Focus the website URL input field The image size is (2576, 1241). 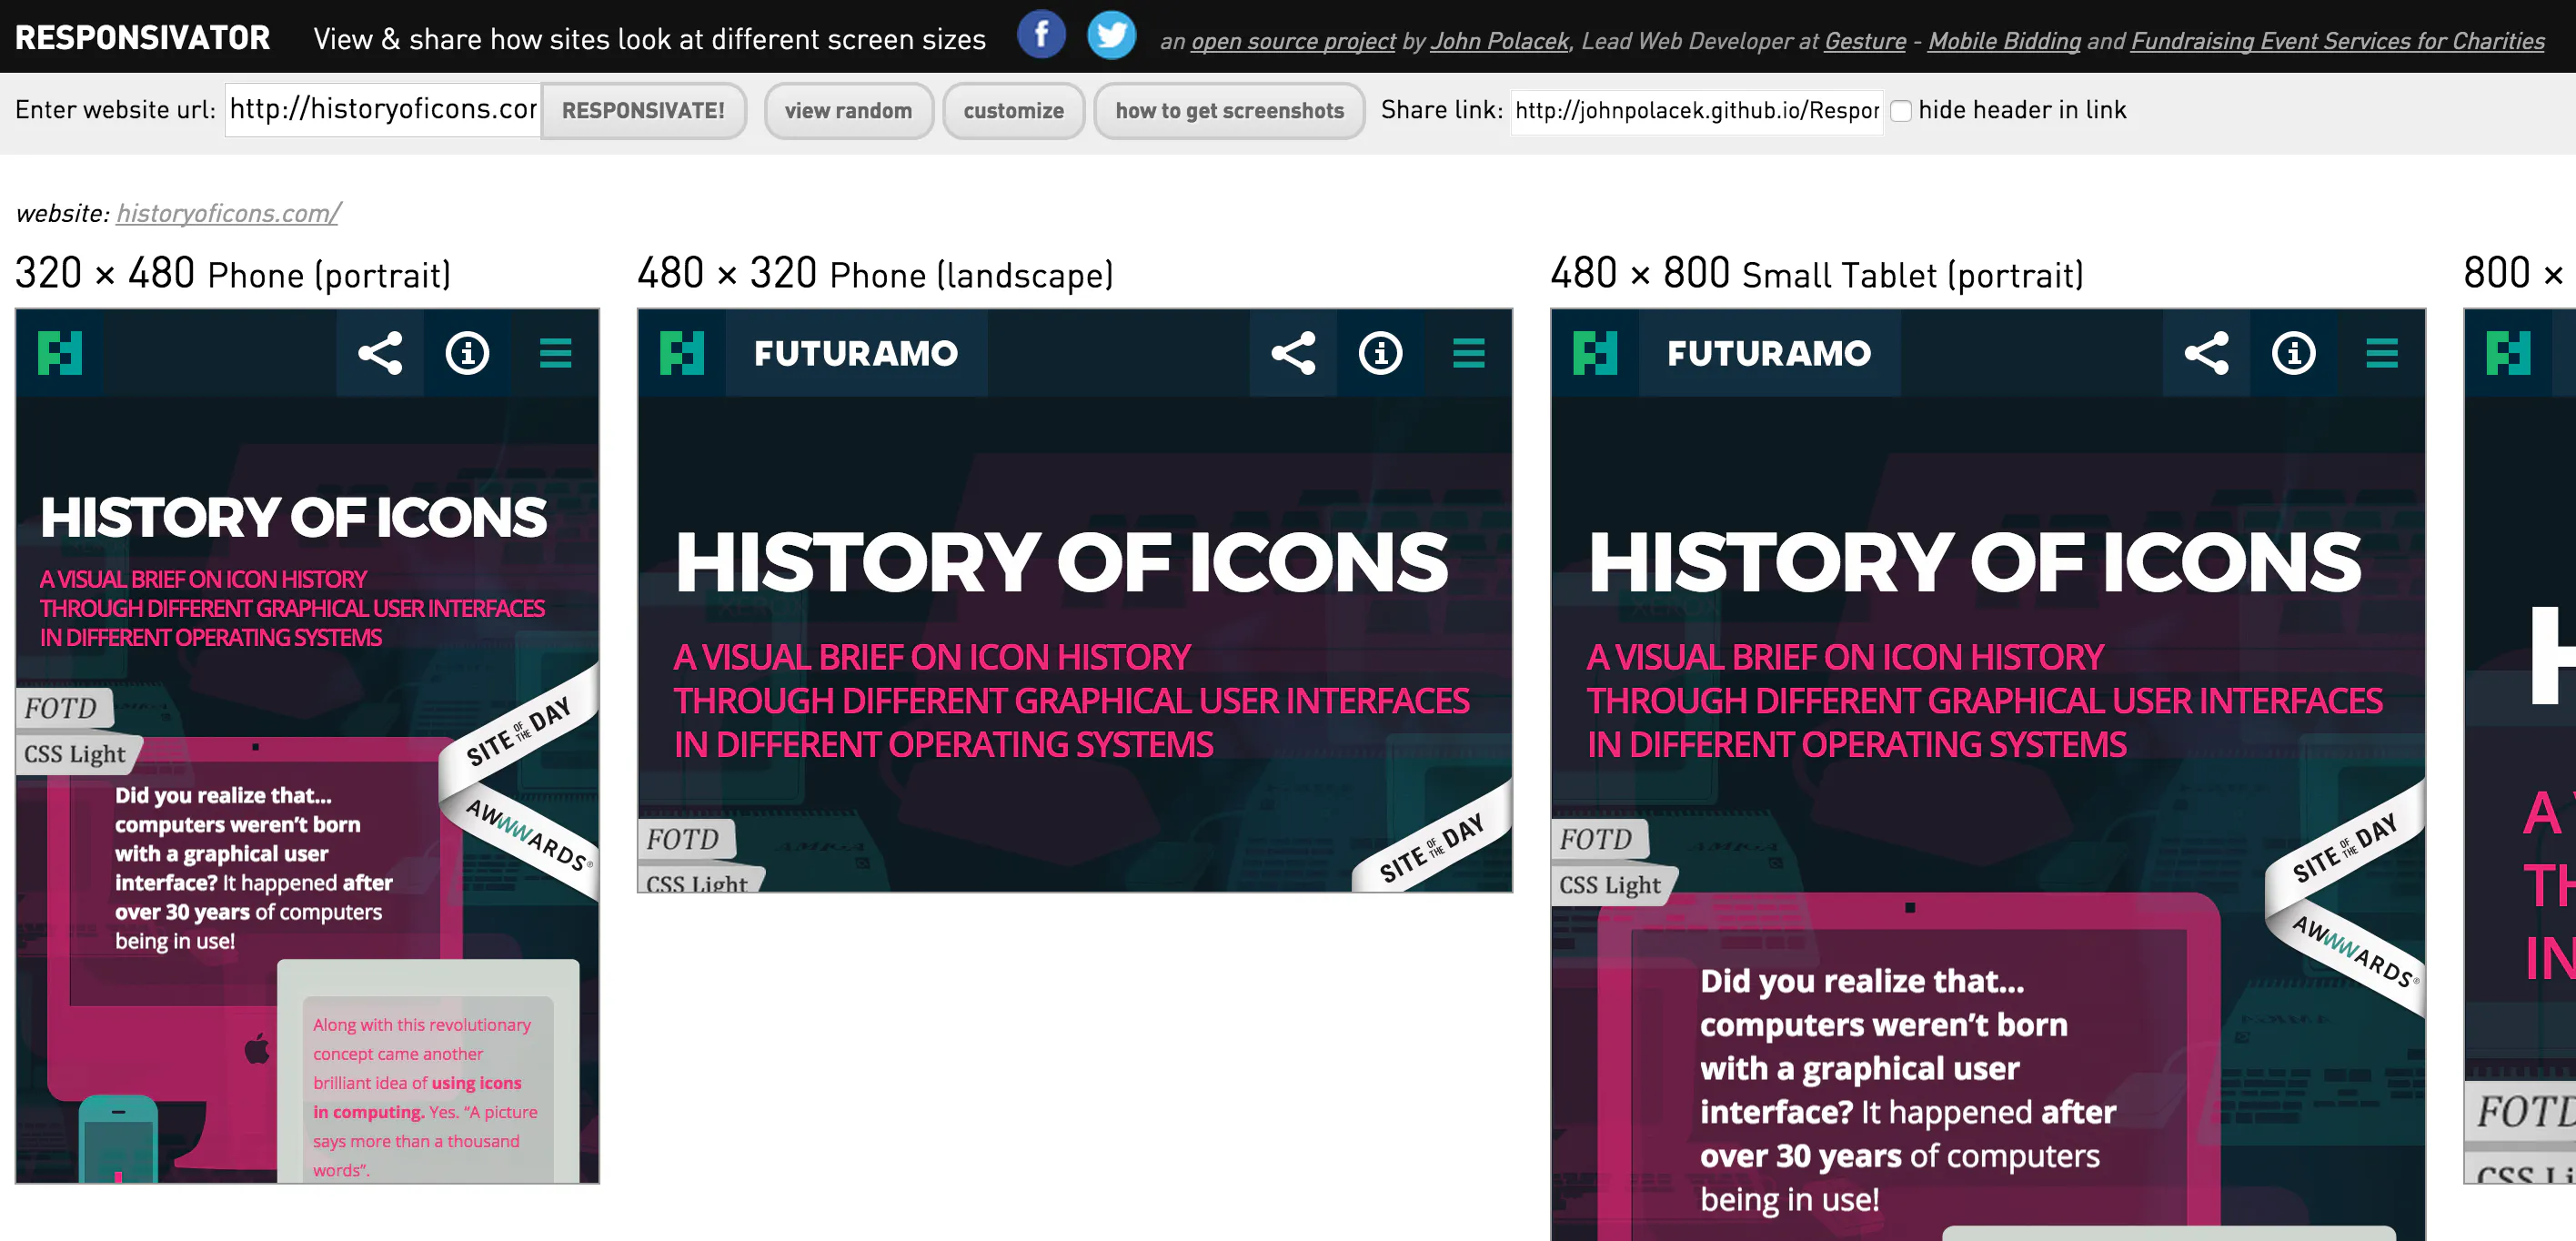pyautogui.click(x=383, y=110)
